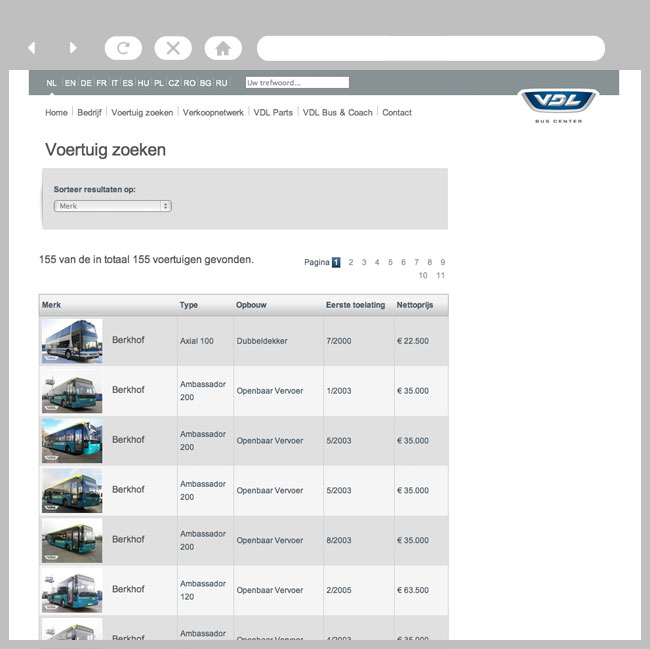Screen dimensions: 650x649
Task: Click the 'Dubbeldekker' cell
Action: (x=262, y=341)
